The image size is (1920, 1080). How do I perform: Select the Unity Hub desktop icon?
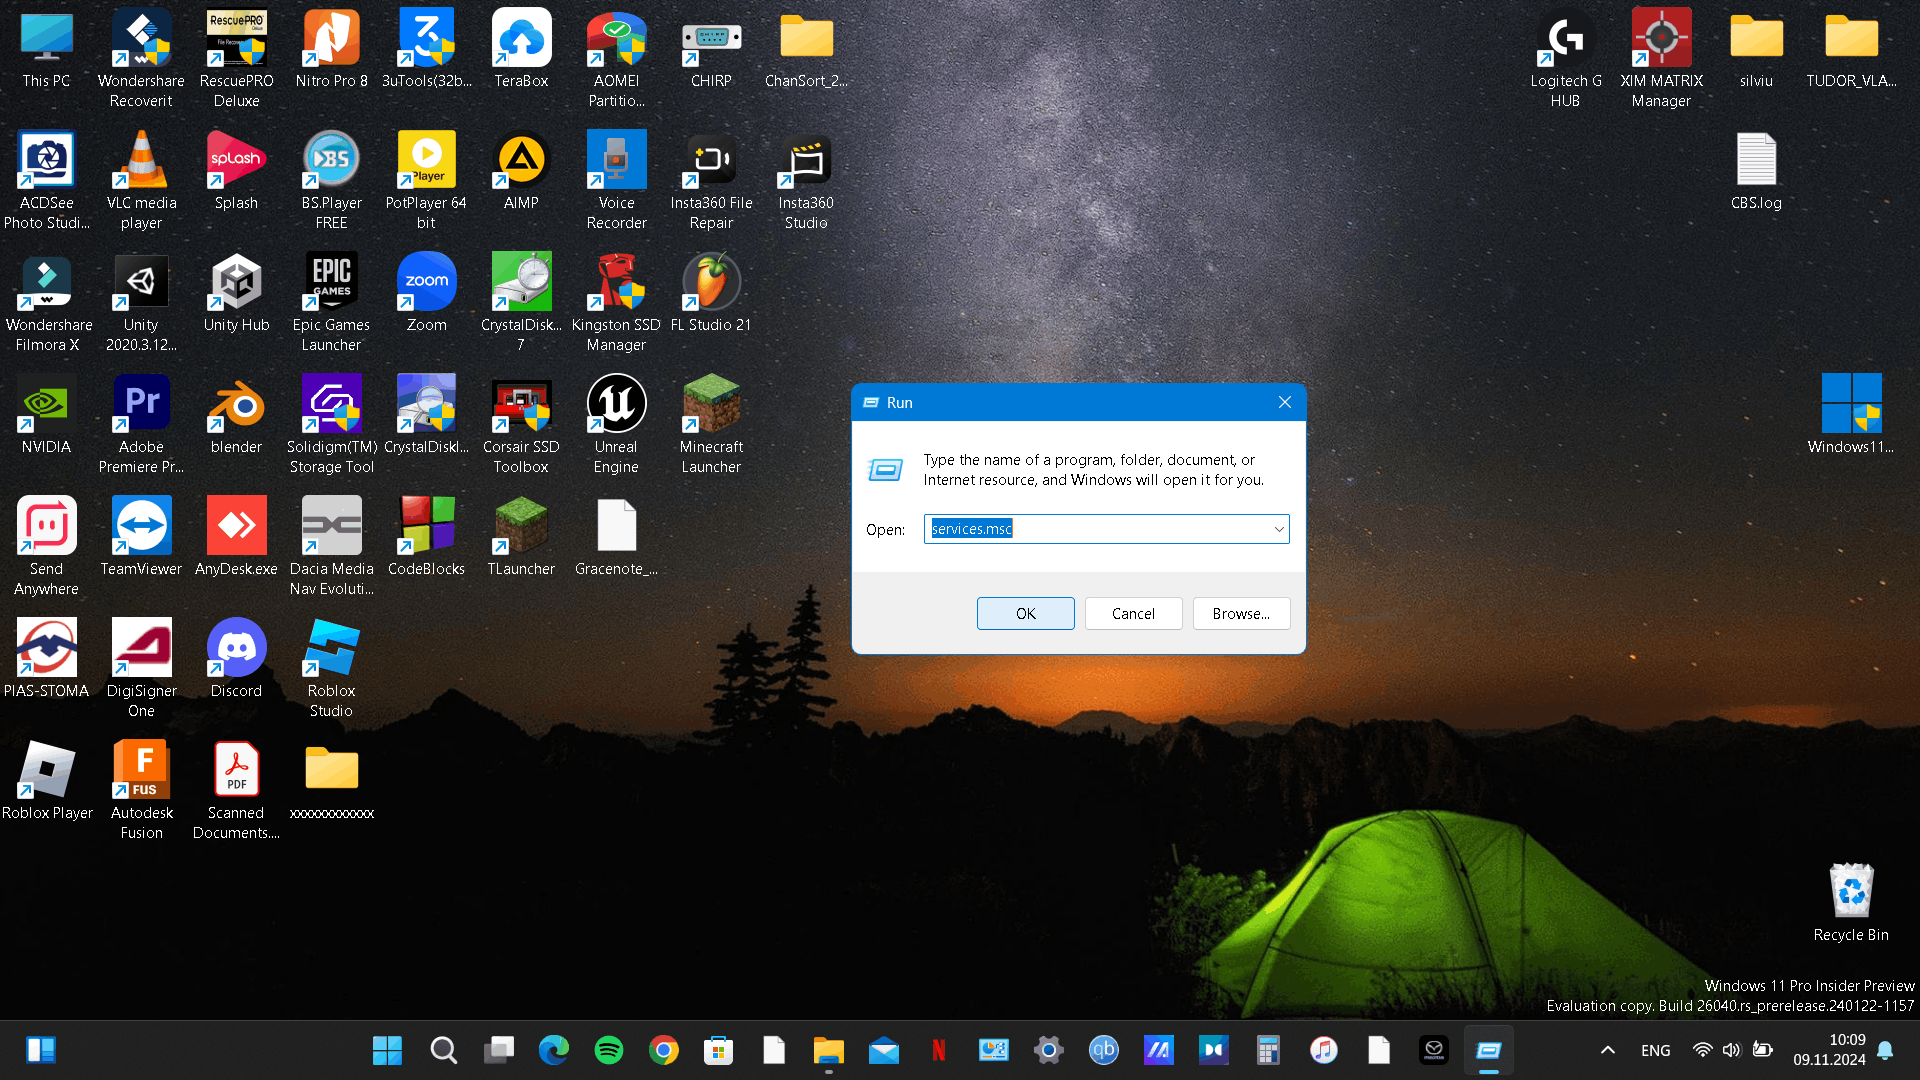(236, 292)
